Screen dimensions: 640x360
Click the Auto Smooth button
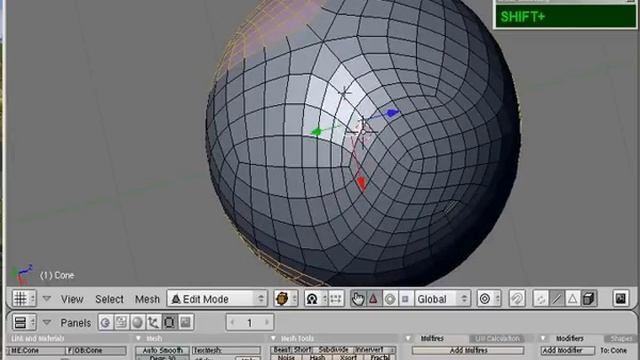click(162, 351)
